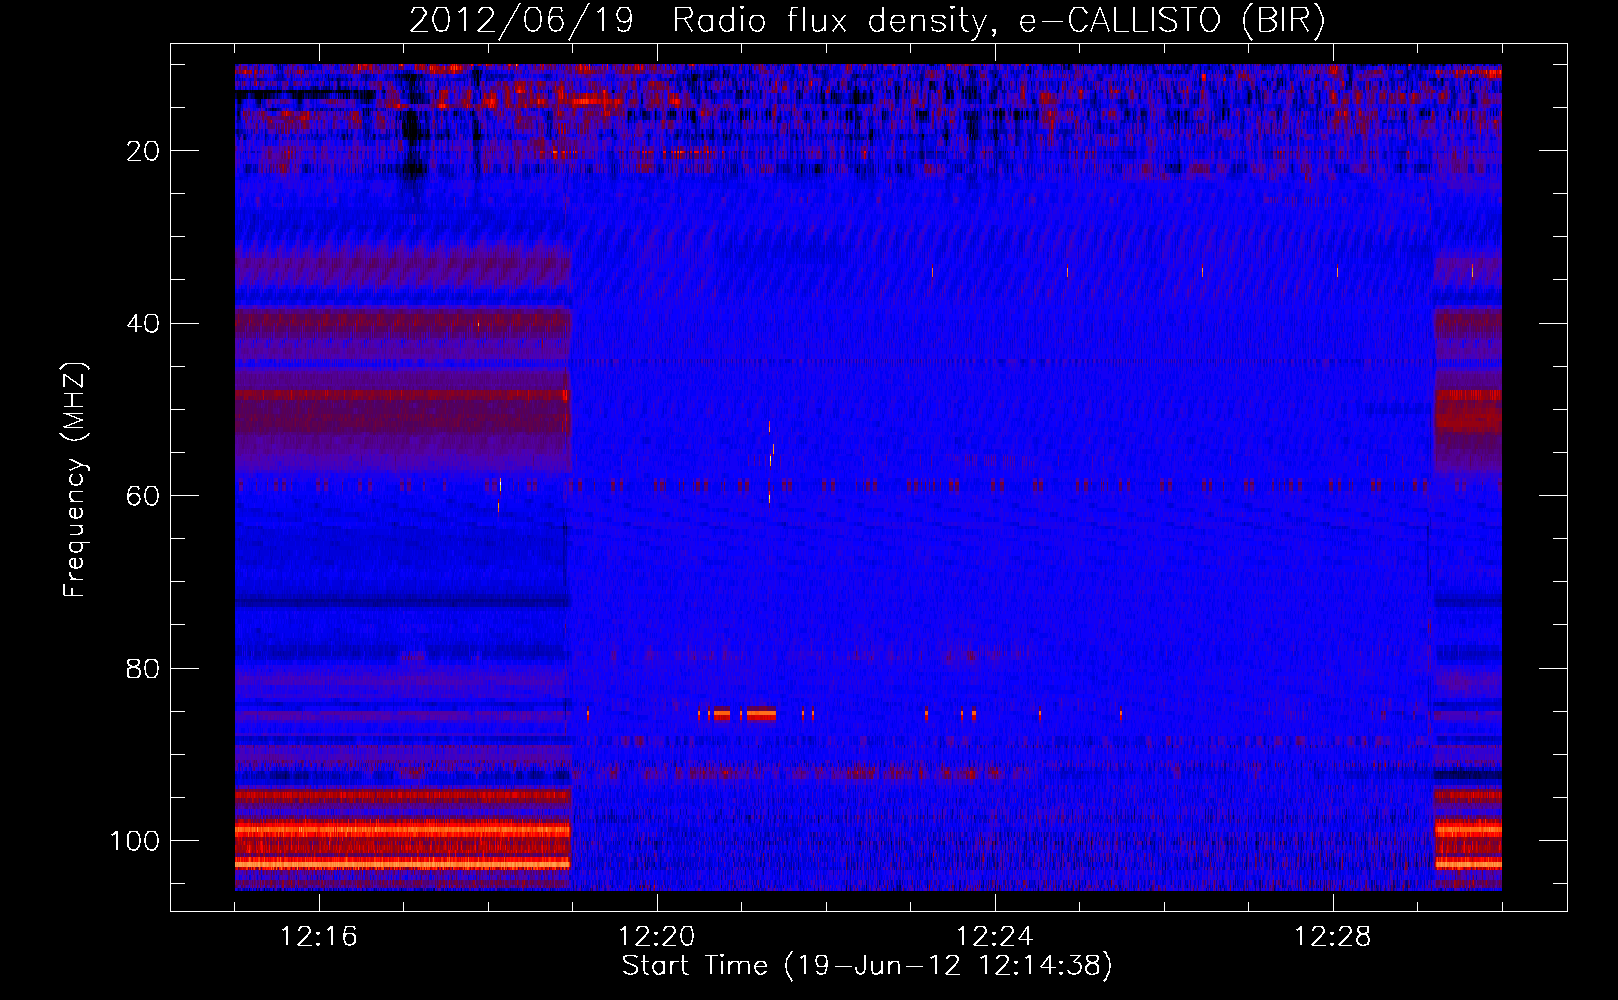
Task: Click the 'Frequency (MHZ)' axis label
Action: (75, 480)
